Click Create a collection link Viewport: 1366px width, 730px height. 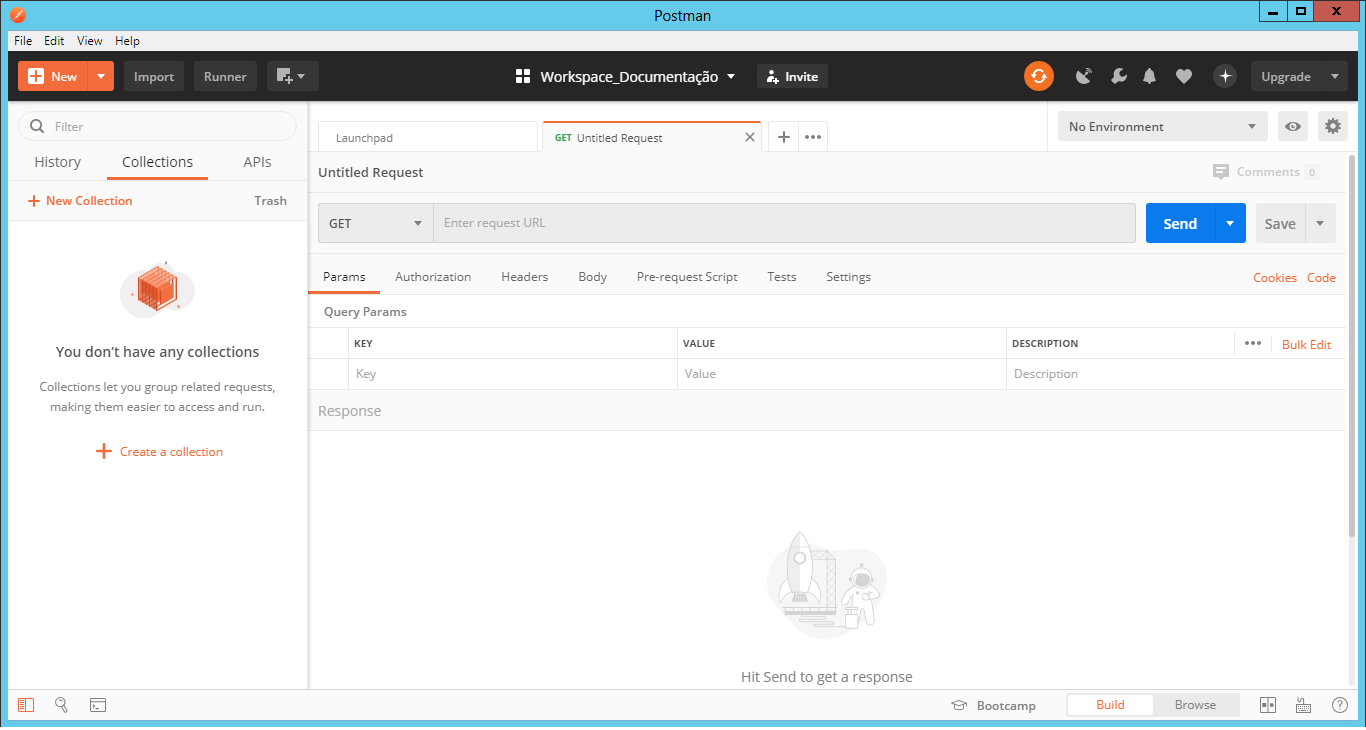pos(159,452)
